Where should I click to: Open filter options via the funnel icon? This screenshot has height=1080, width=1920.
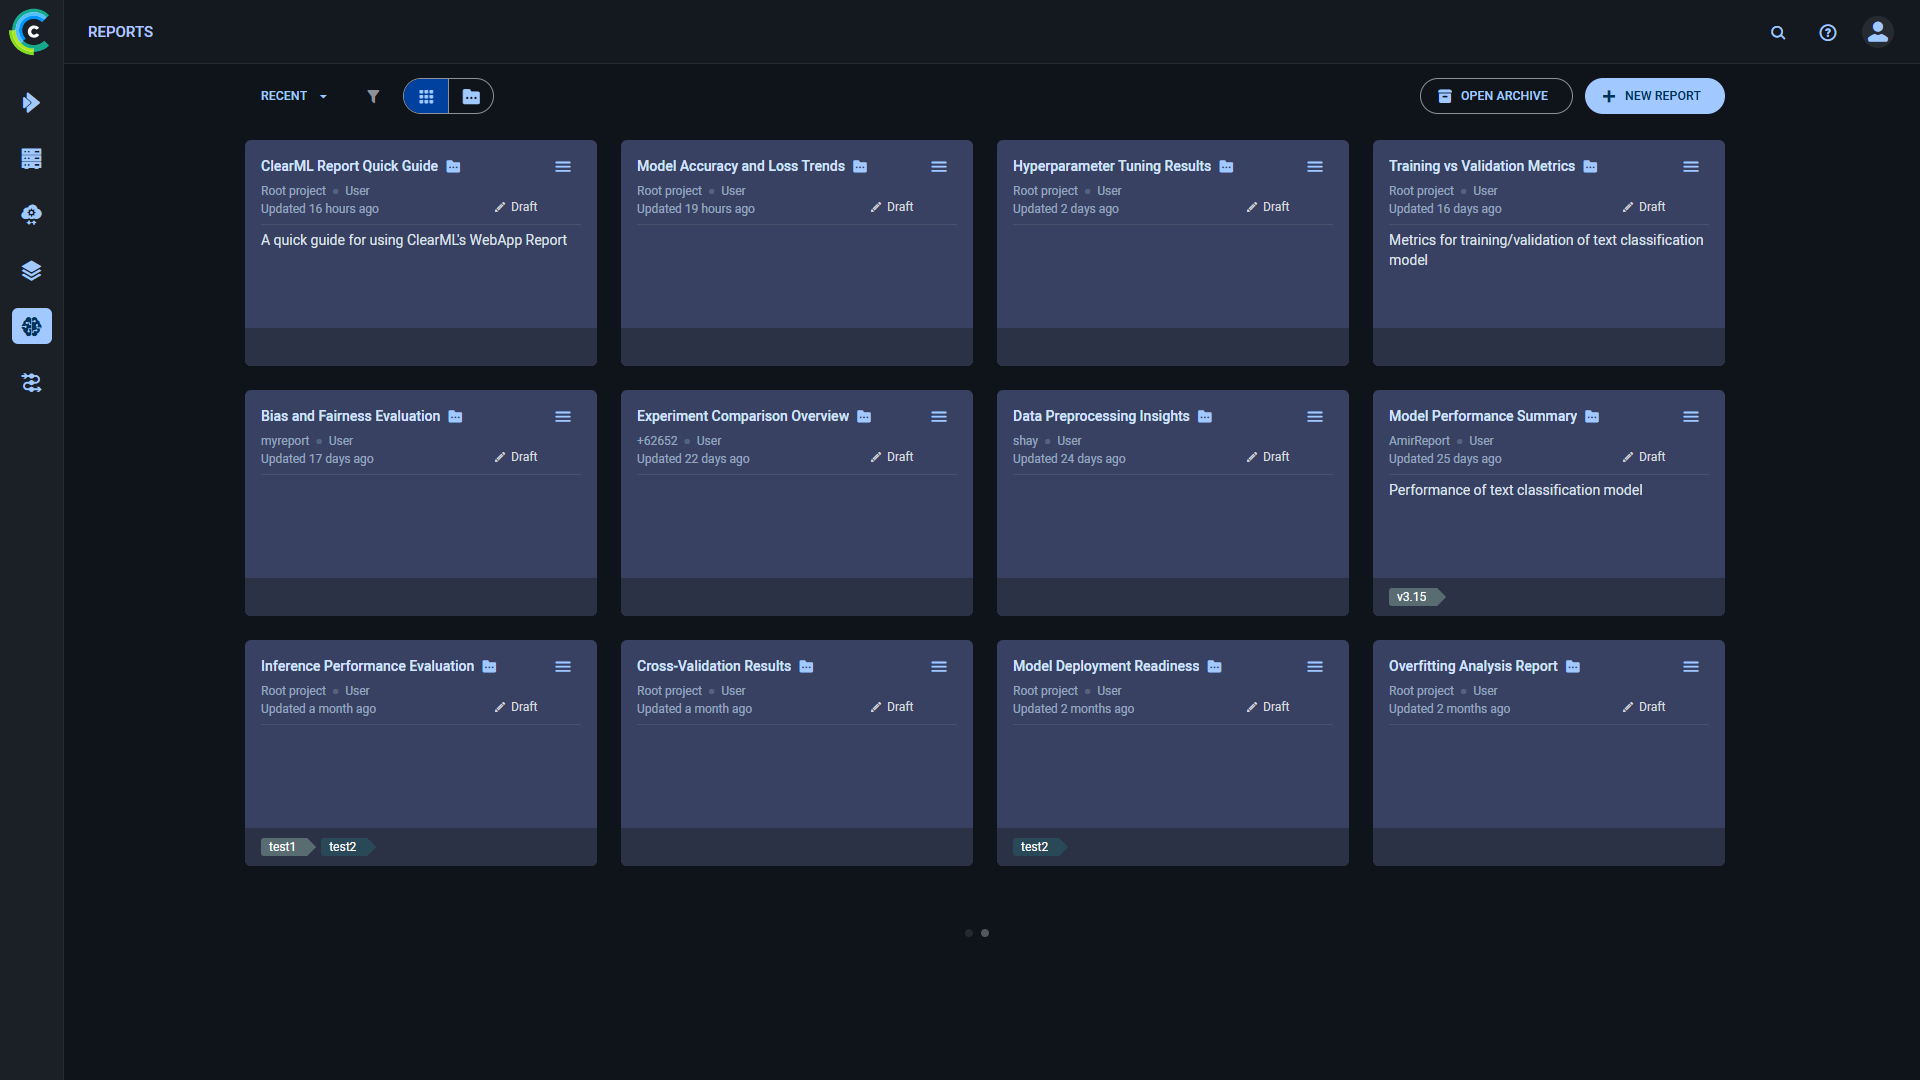coord(373,96)
